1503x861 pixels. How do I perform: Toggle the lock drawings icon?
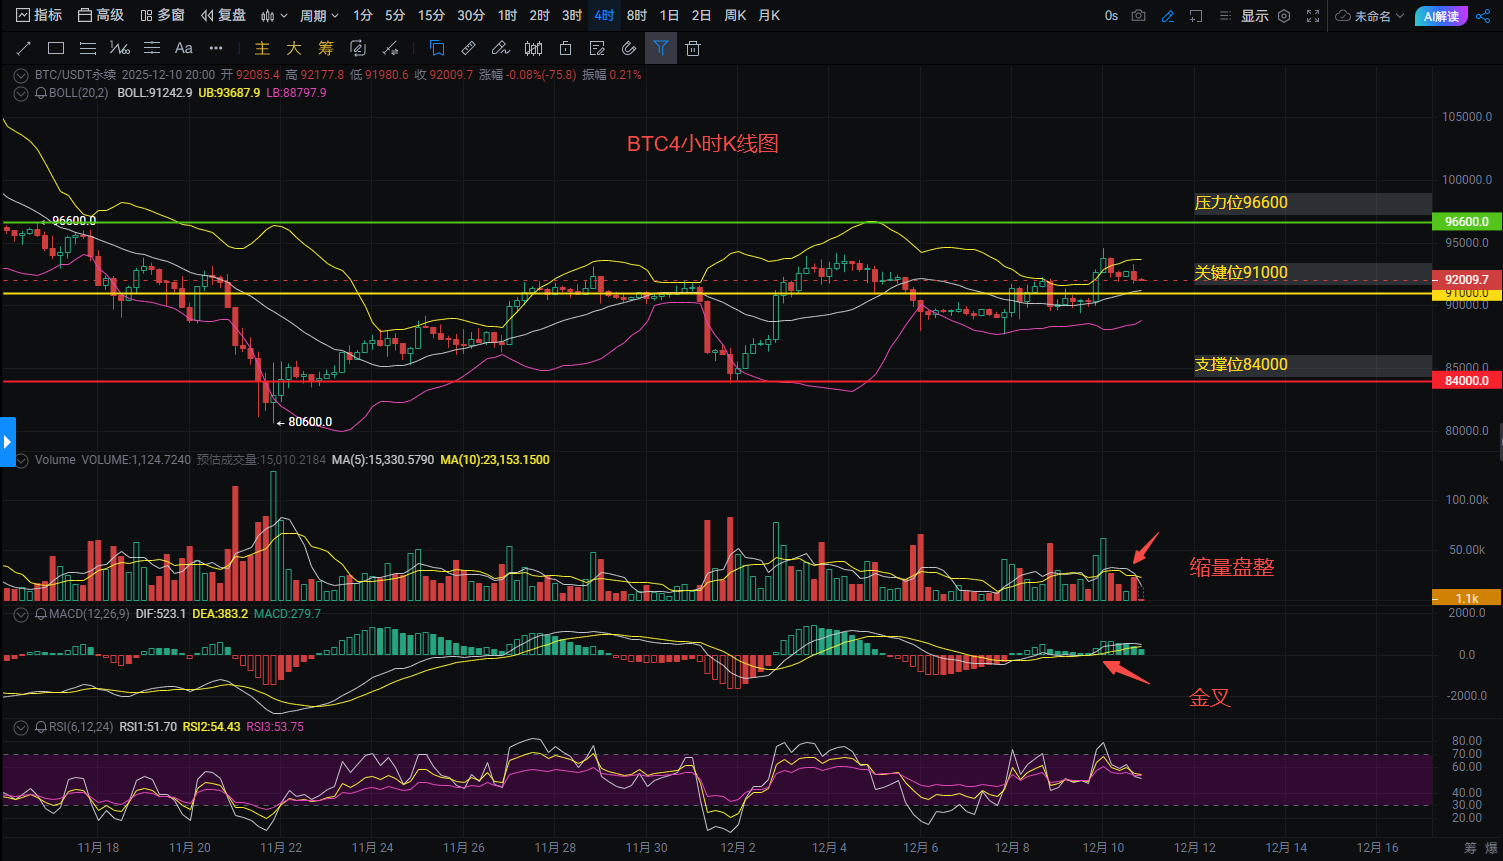566,48
